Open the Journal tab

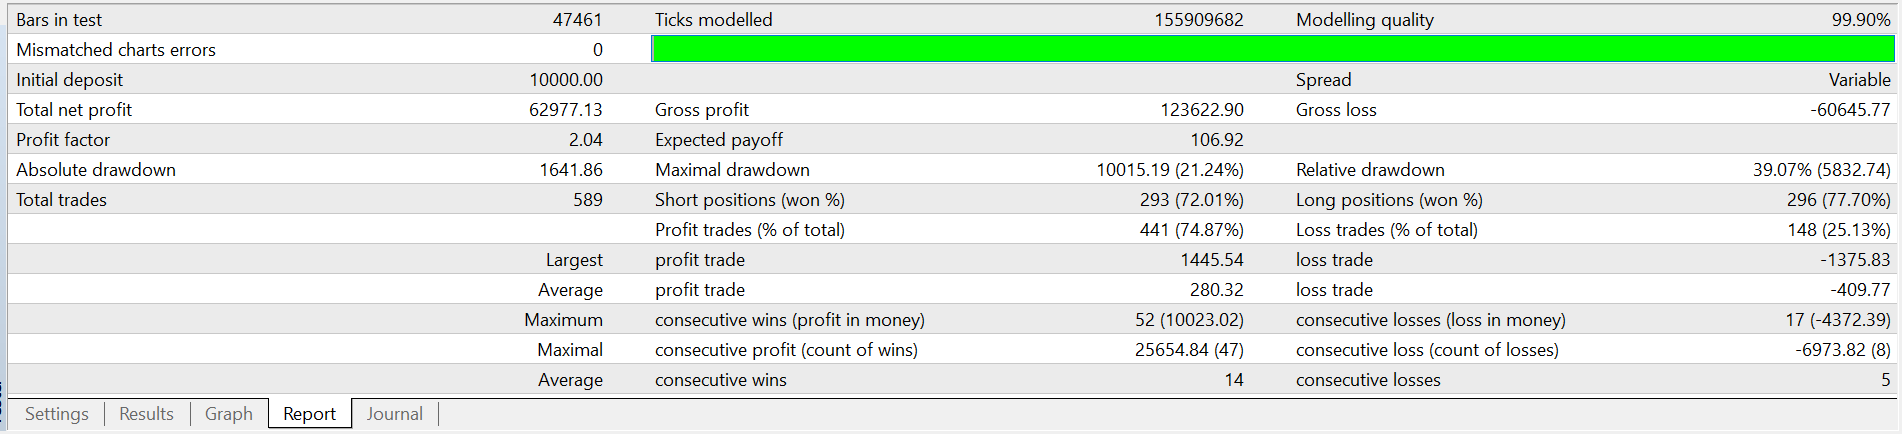pos(395,414)
